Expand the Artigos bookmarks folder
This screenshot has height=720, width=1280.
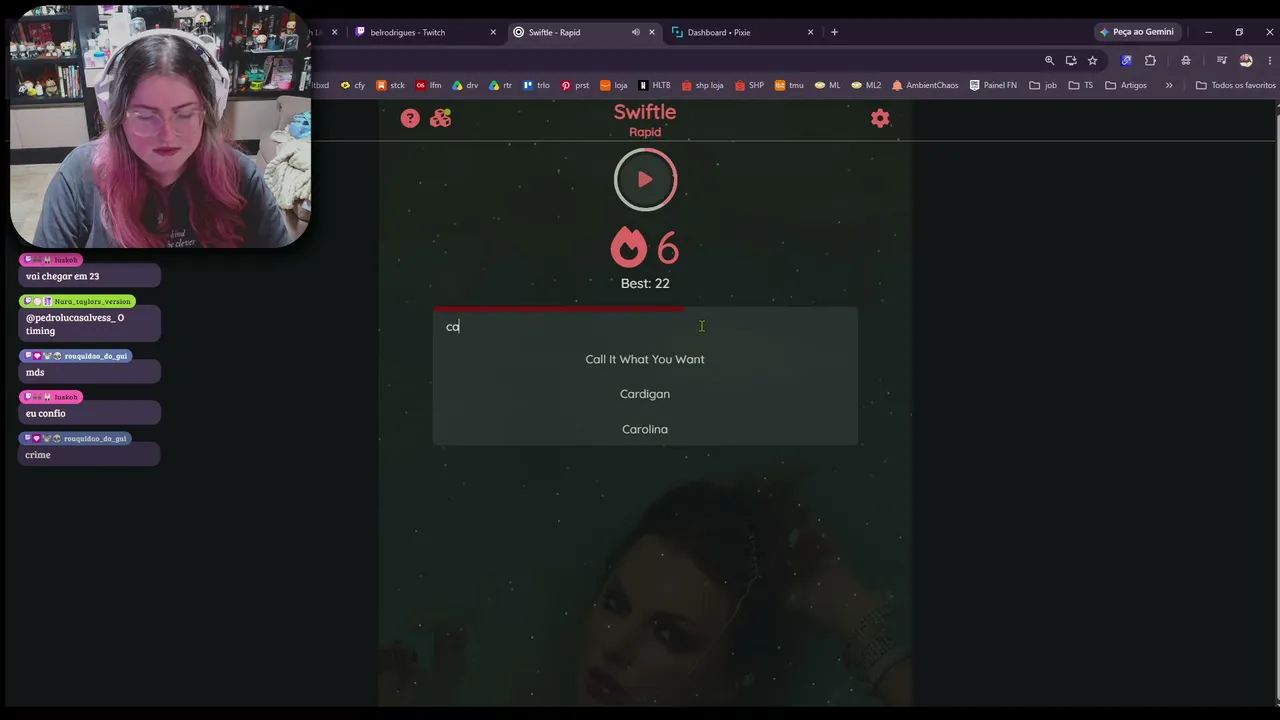(x=1126, y=85)
